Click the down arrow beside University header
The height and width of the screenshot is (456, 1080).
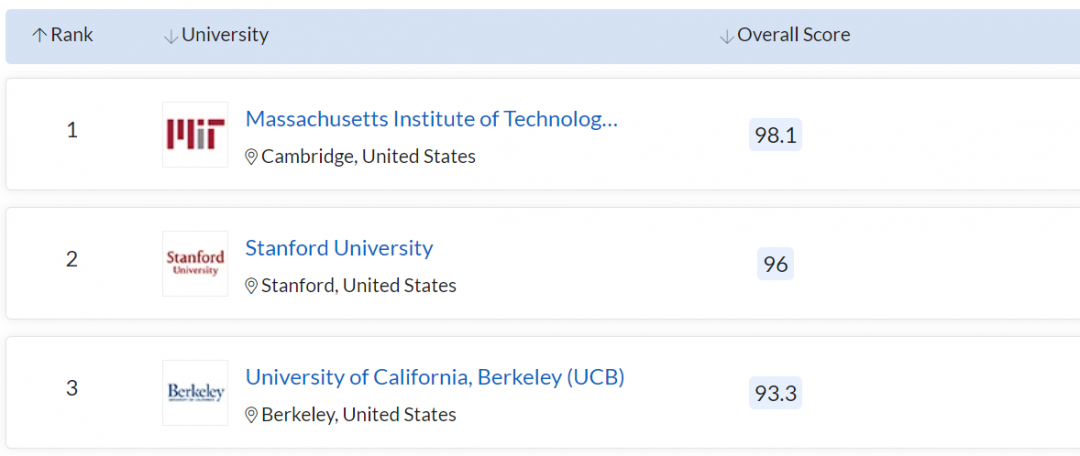coord(171,36)
